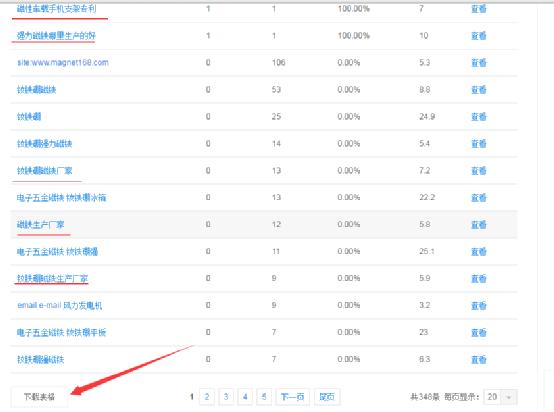Image resolution: width=554 pixels, height=412 pixels.
Task: Open the 电子五金磁铁 钕铁硼冰箱 keyword link
Action: tap(61, 198)
